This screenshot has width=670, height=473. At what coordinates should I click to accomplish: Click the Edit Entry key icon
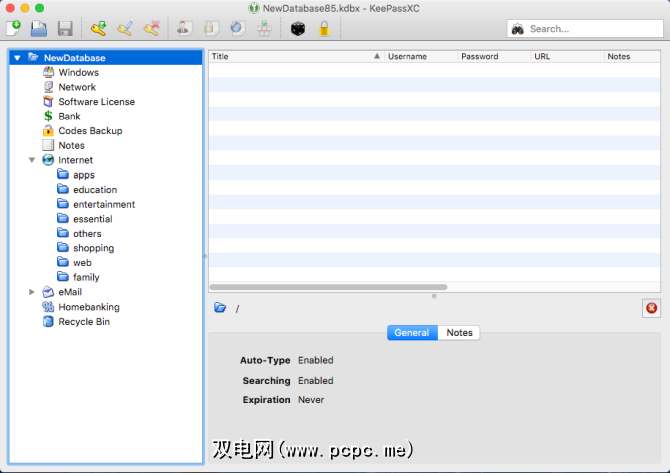click(125, 29)
